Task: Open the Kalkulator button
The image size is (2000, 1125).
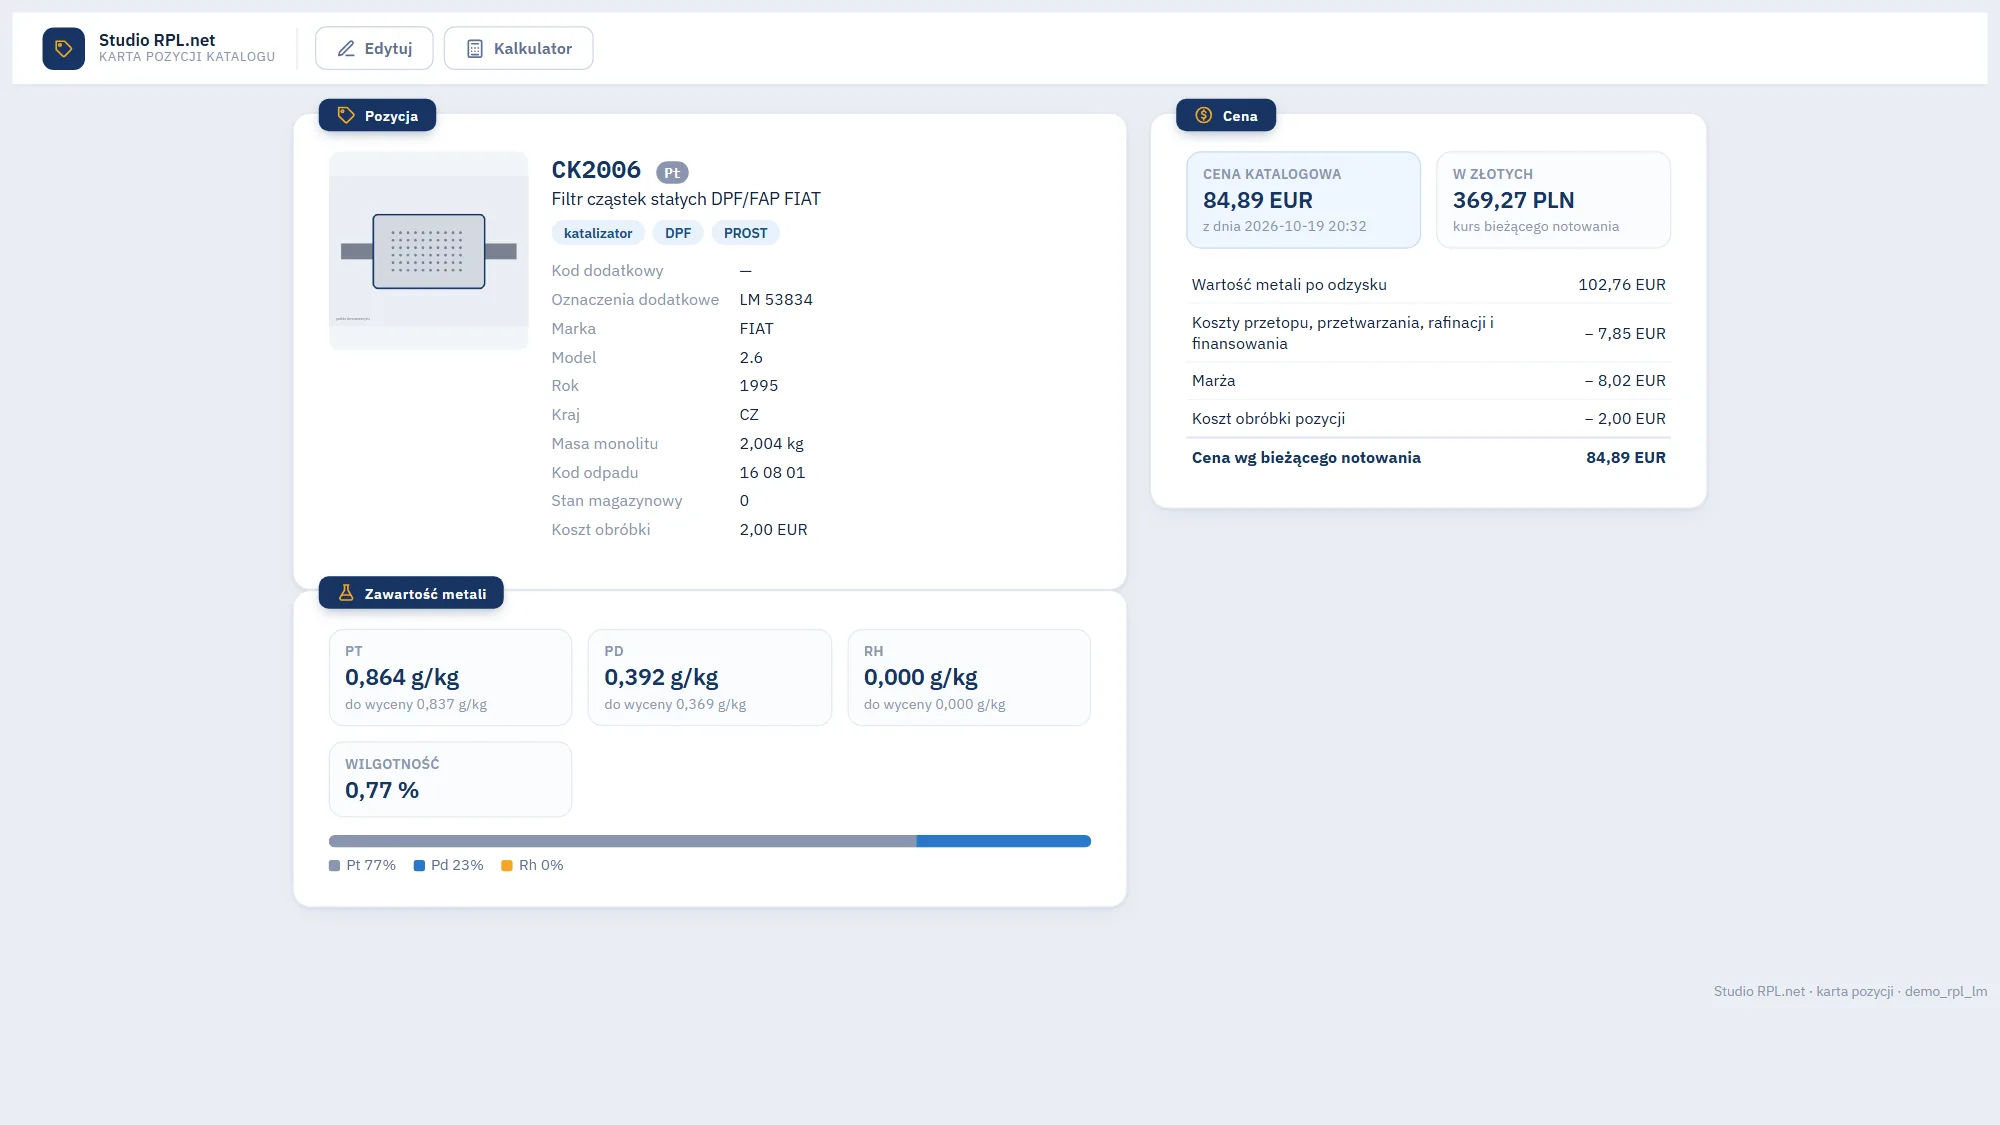Action: (x=518, y=48)
